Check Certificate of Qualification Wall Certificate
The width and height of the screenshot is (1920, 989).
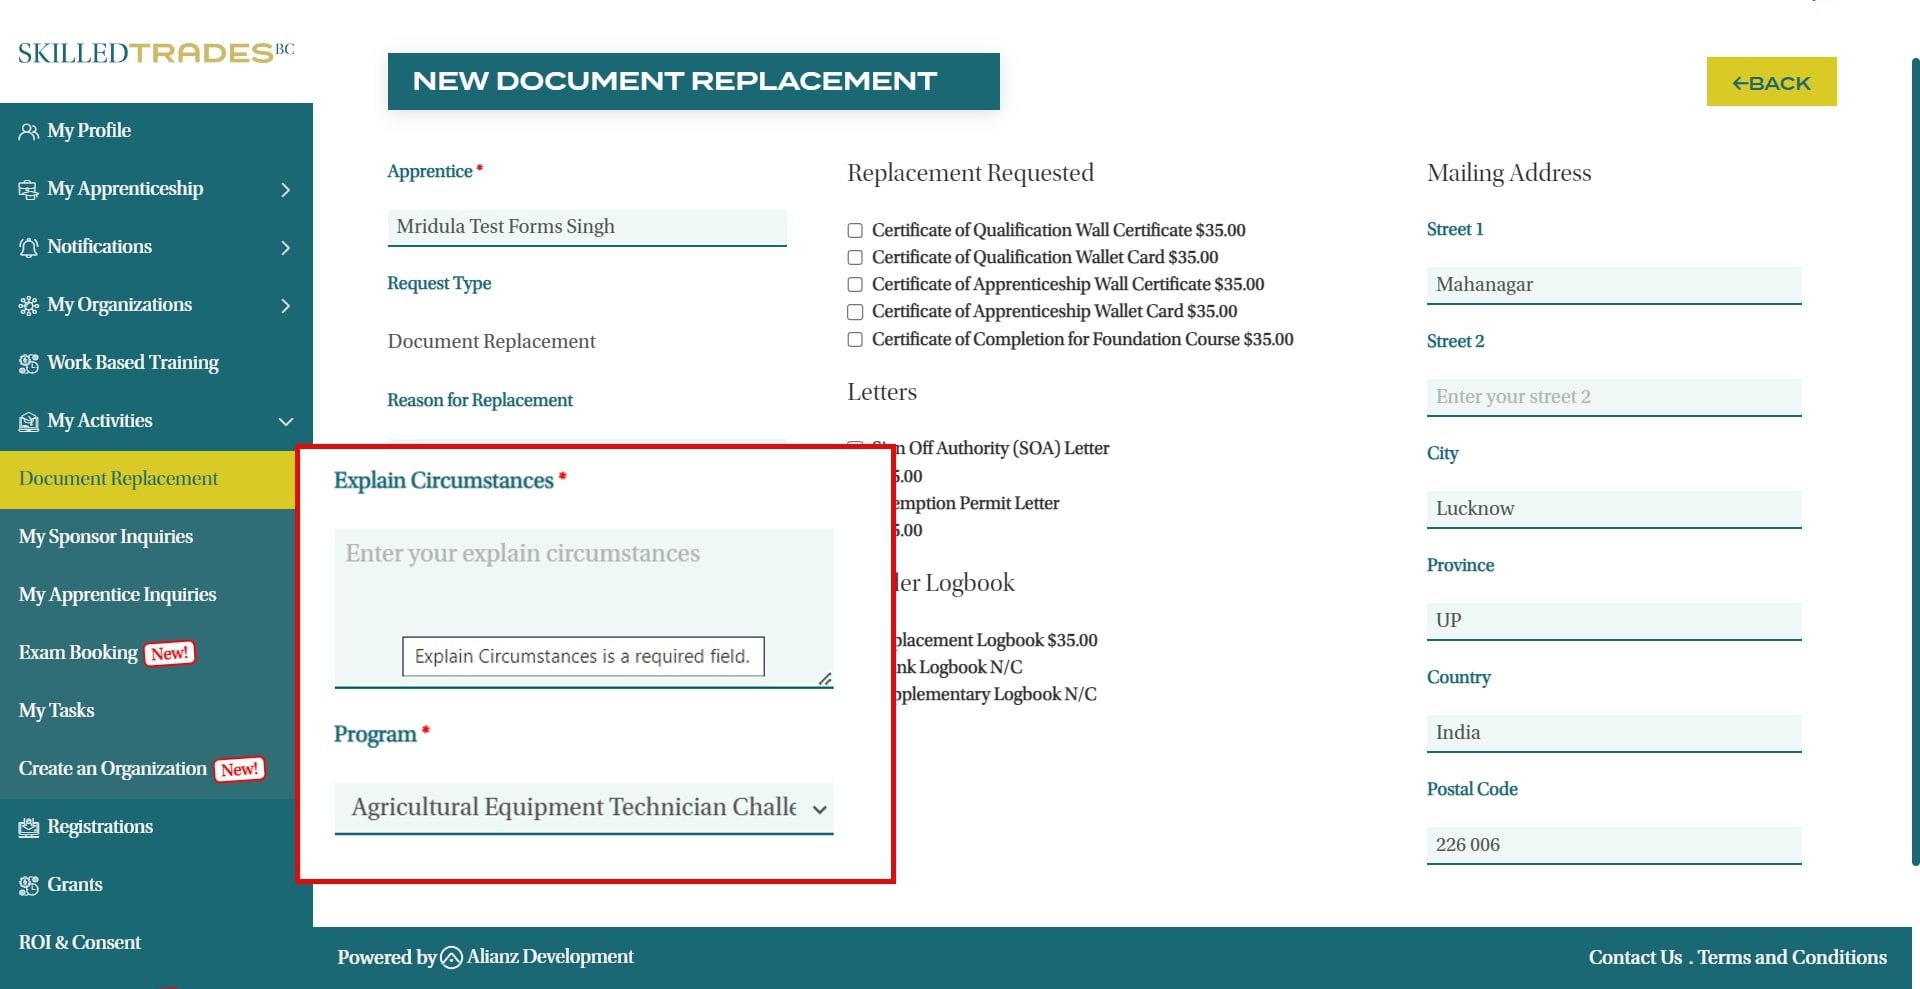coord(855,231)
